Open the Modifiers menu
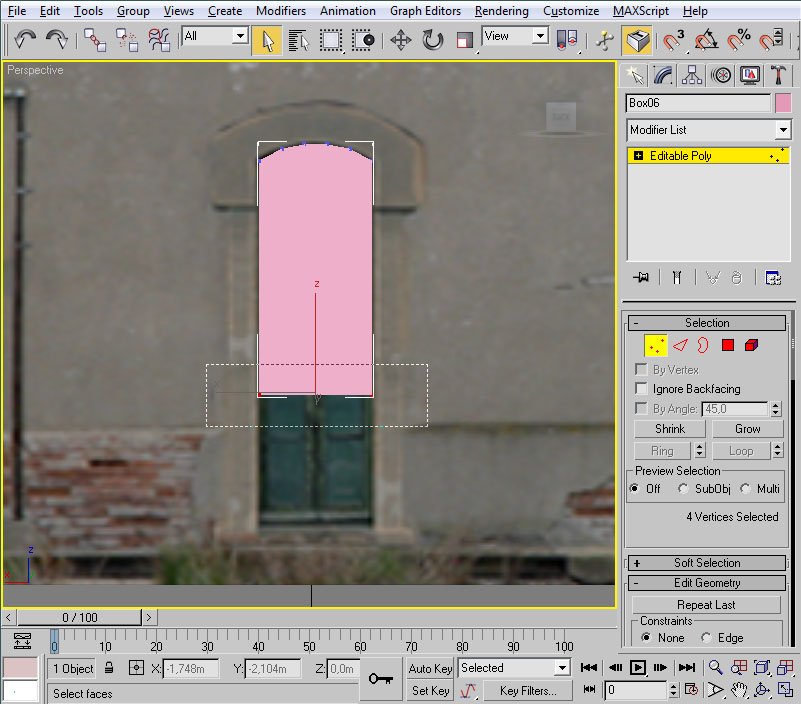The image size is (801, 704). click(281, 11)
